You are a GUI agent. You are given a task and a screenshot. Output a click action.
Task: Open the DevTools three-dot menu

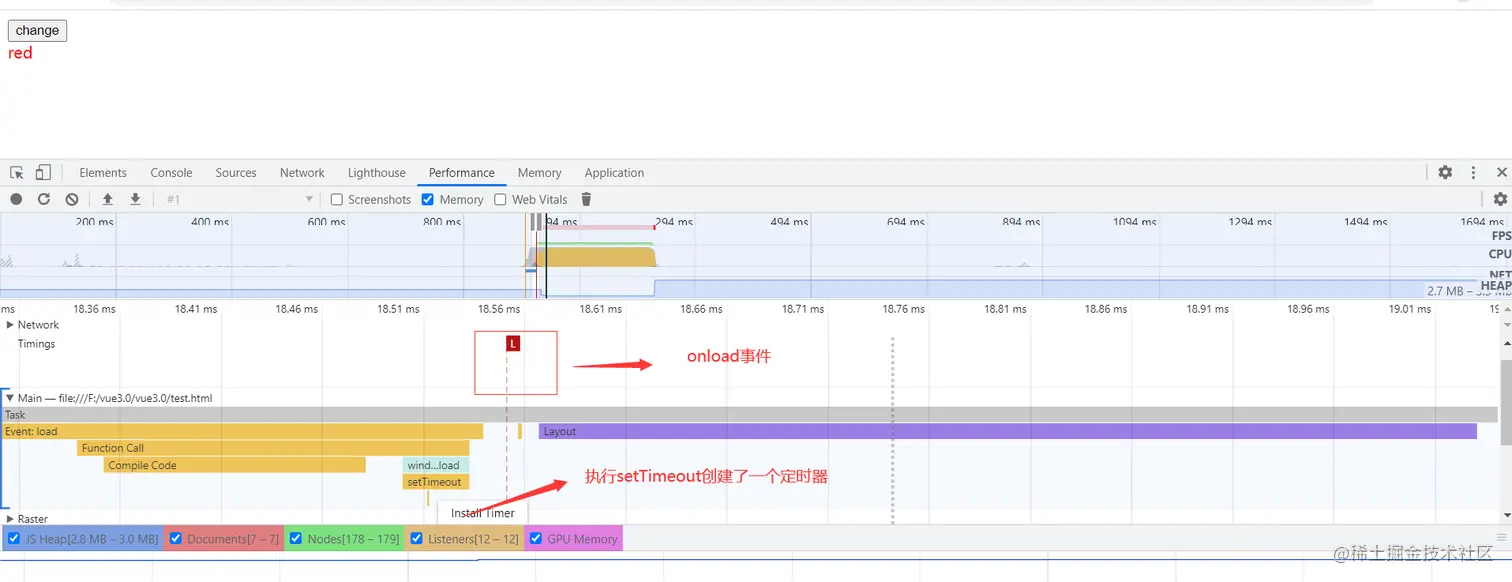tap(1473, 172)
